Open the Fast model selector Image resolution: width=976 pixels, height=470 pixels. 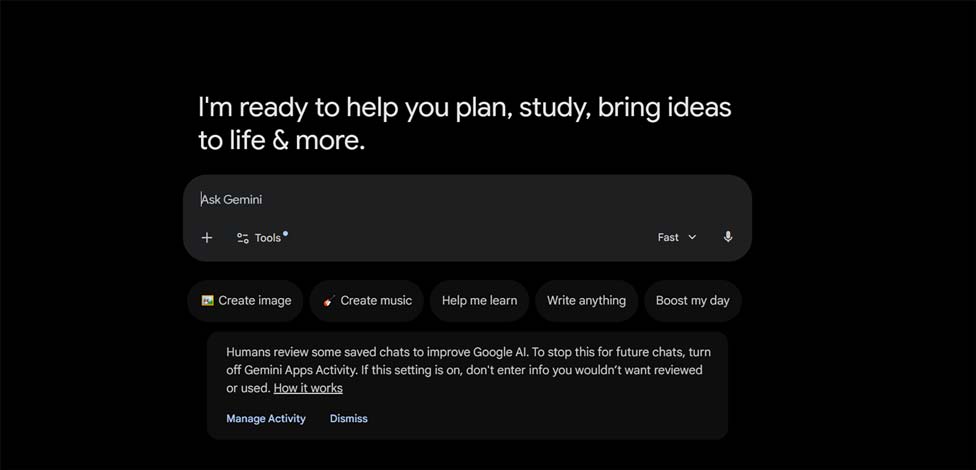coord(677,237)
